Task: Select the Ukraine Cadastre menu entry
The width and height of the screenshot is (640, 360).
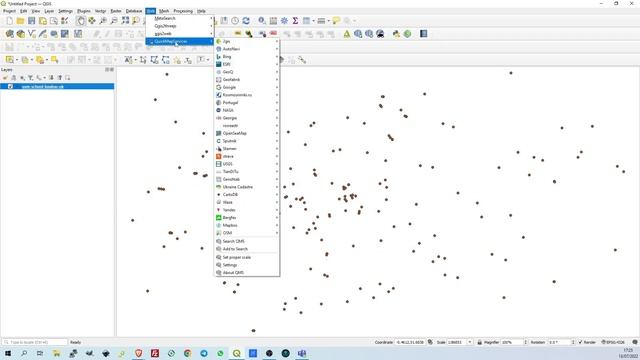Action: pyautogui.click(x=247, y=187)
